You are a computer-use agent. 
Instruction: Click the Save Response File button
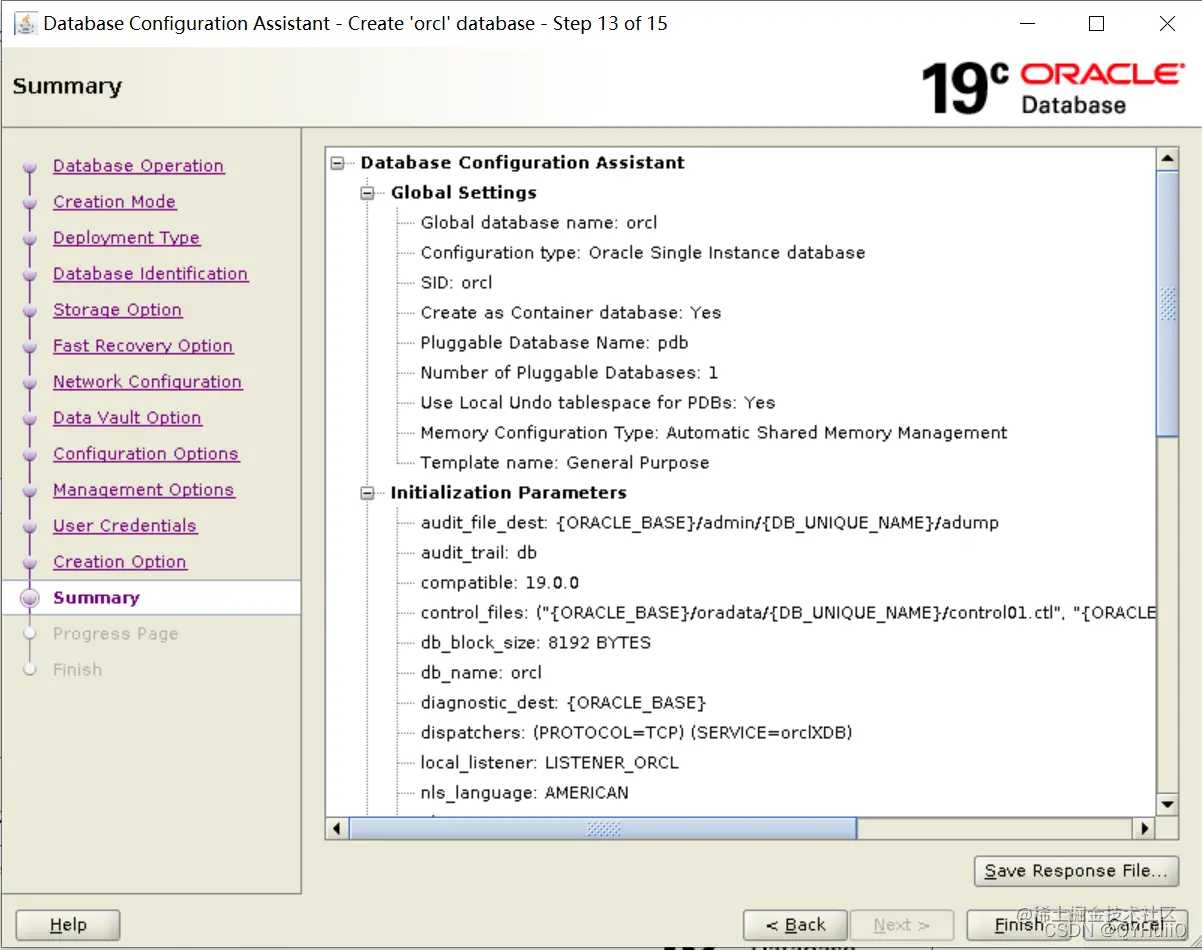(1076, 871)
